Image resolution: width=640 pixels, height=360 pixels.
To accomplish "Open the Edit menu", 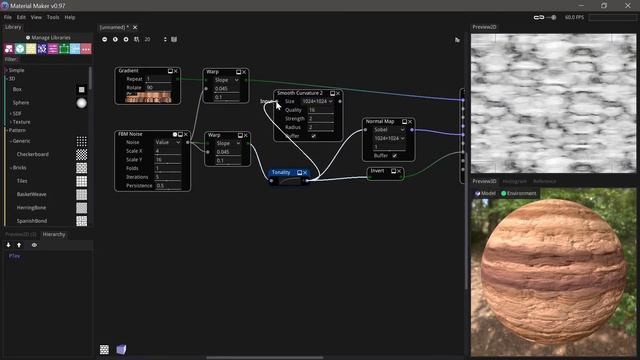I will point(21,17).
